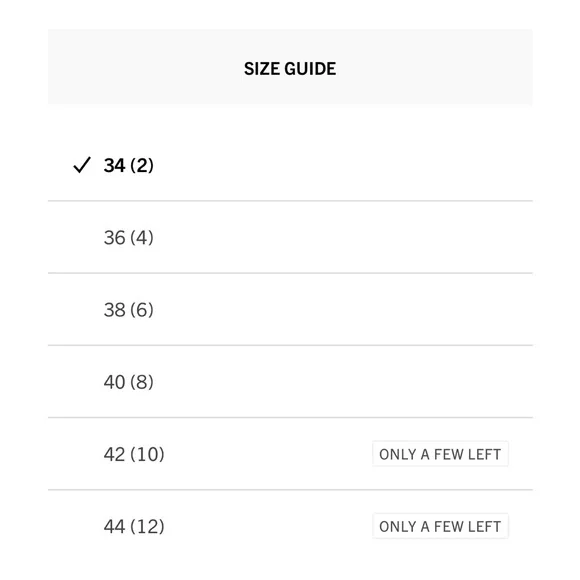The image size is (580, 580).
Task: Open the SIZE GUIDE
Action: click(x=290, y=67)
